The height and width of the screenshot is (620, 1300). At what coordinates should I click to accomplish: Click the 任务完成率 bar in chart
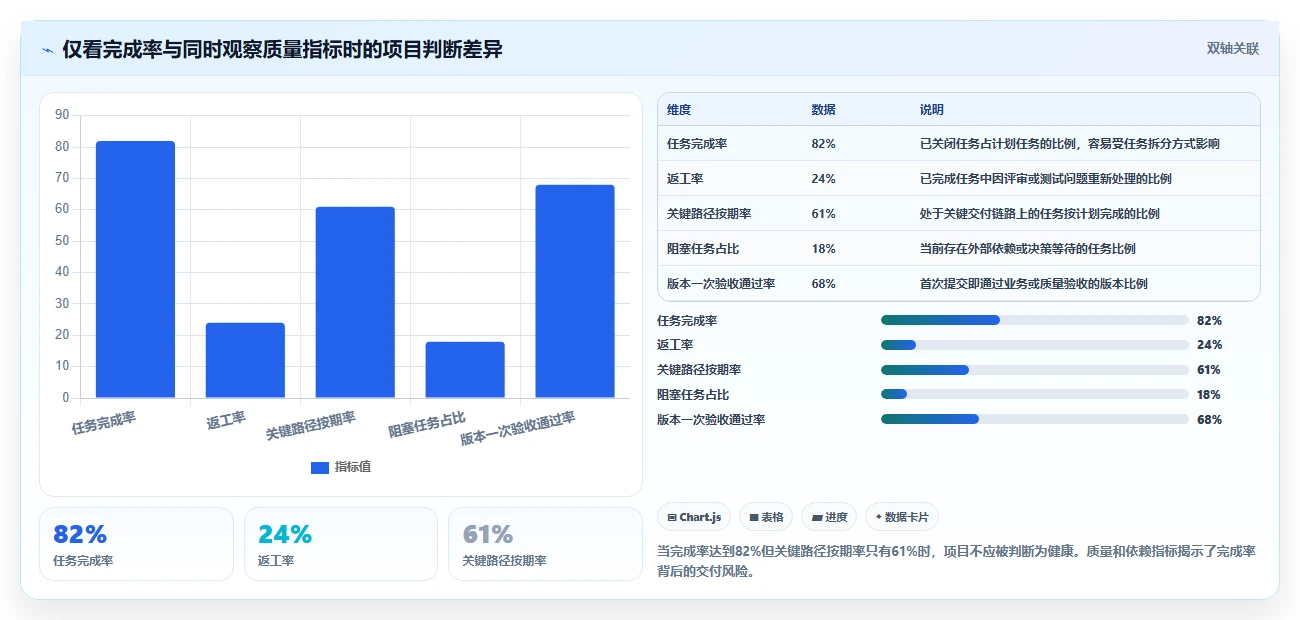point(135,269)
